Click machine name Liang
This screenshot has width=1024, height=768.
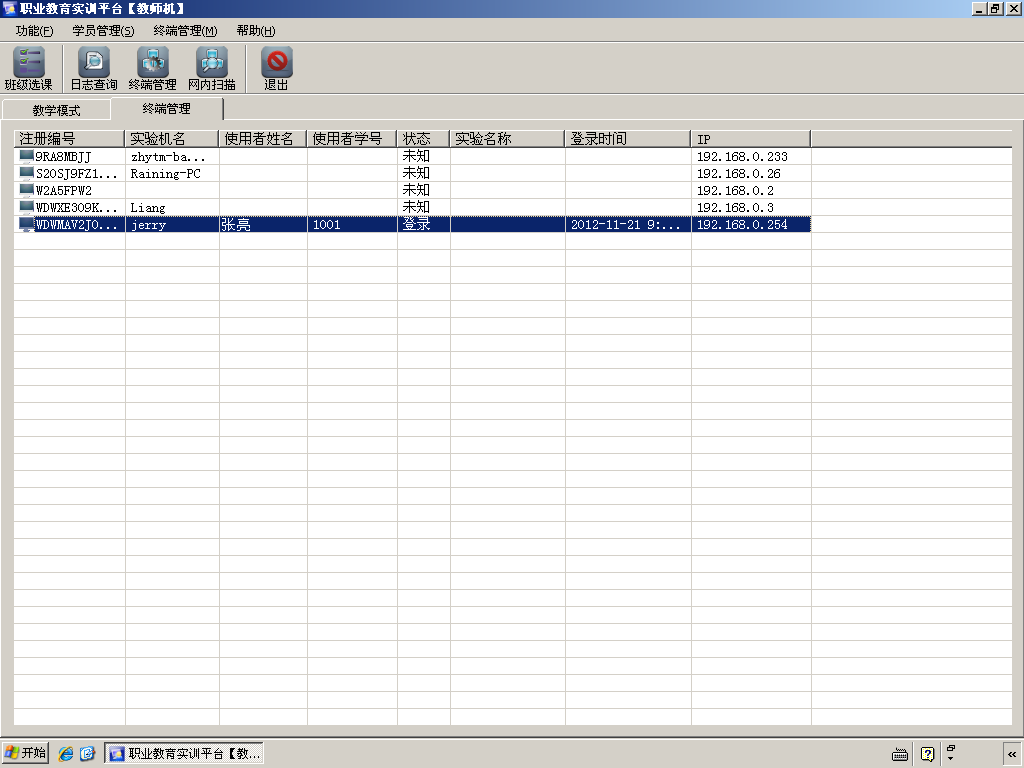tap(148, 208)
